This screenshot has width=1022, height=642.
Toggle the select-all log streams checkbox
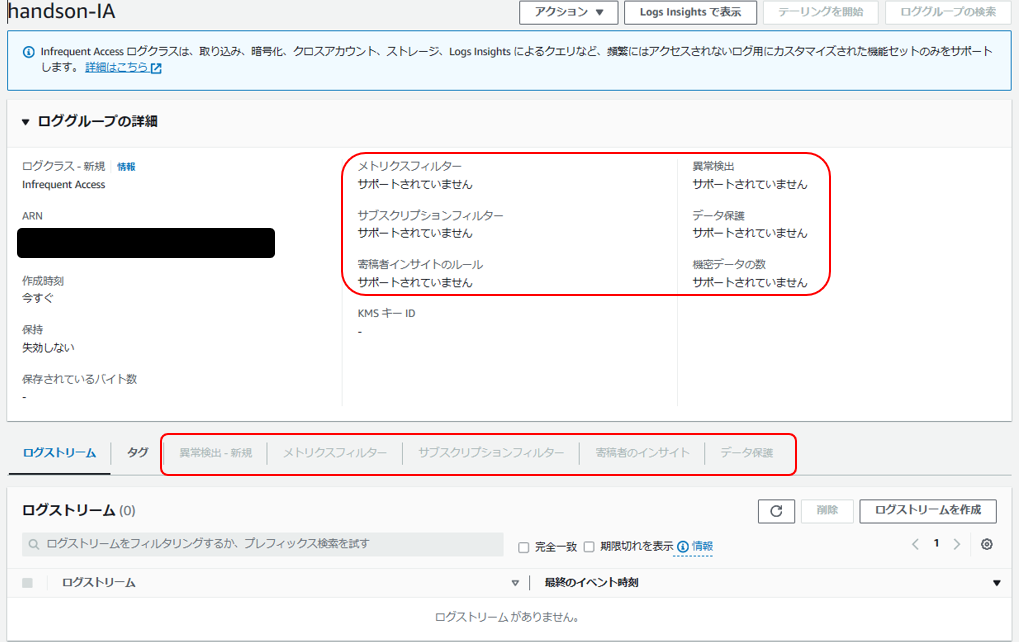coord(27,583)
